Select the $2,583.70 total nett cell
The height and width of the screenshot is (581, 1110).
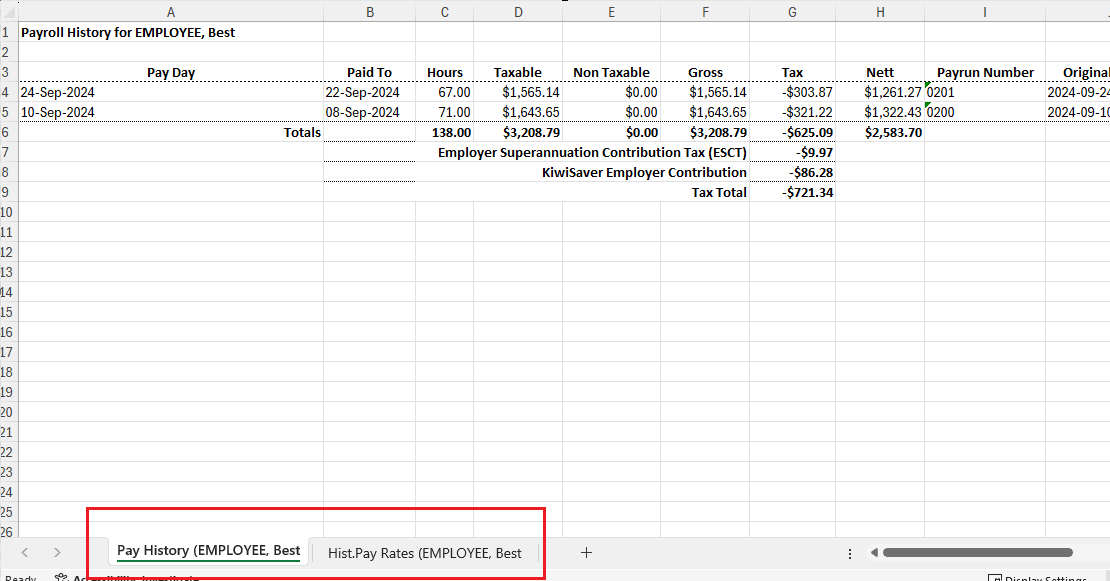tap(880, 132)
